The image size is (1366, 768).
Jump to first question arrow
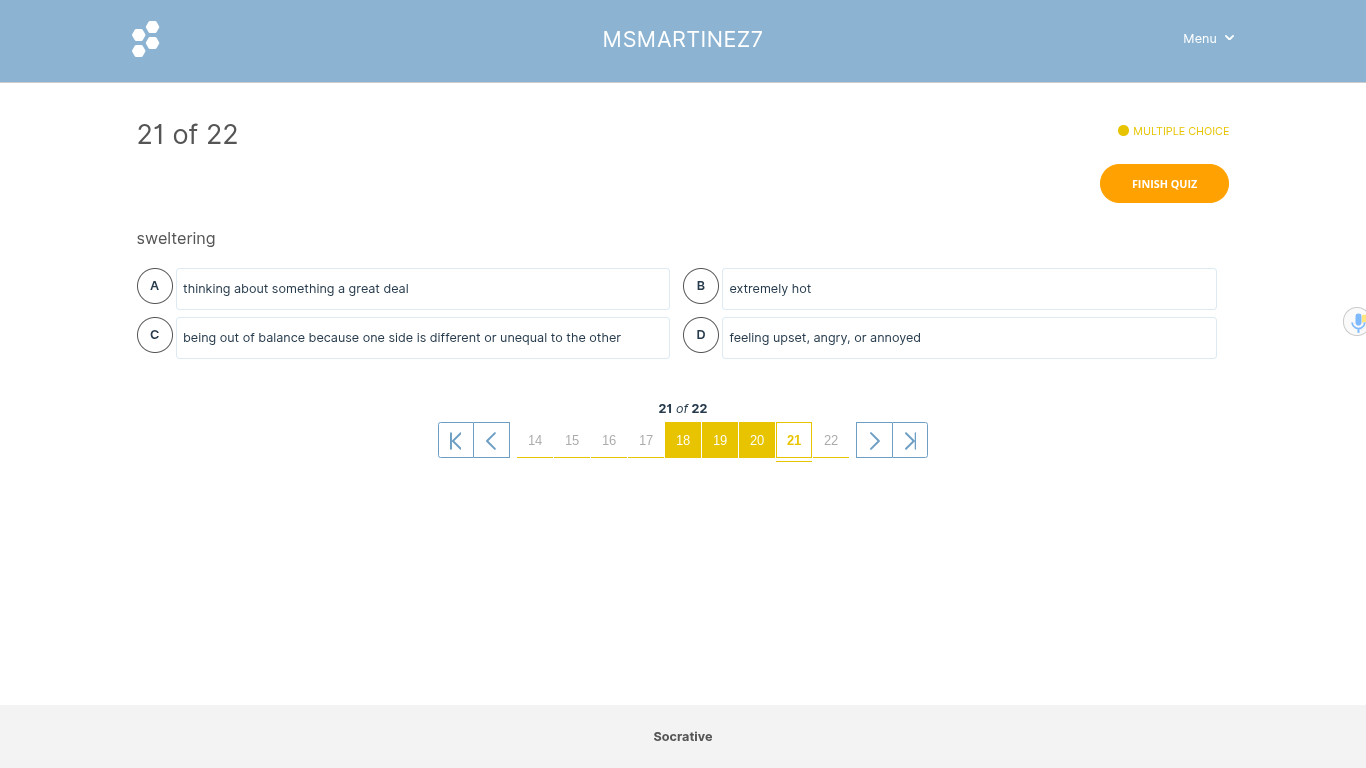pos(456,440)
